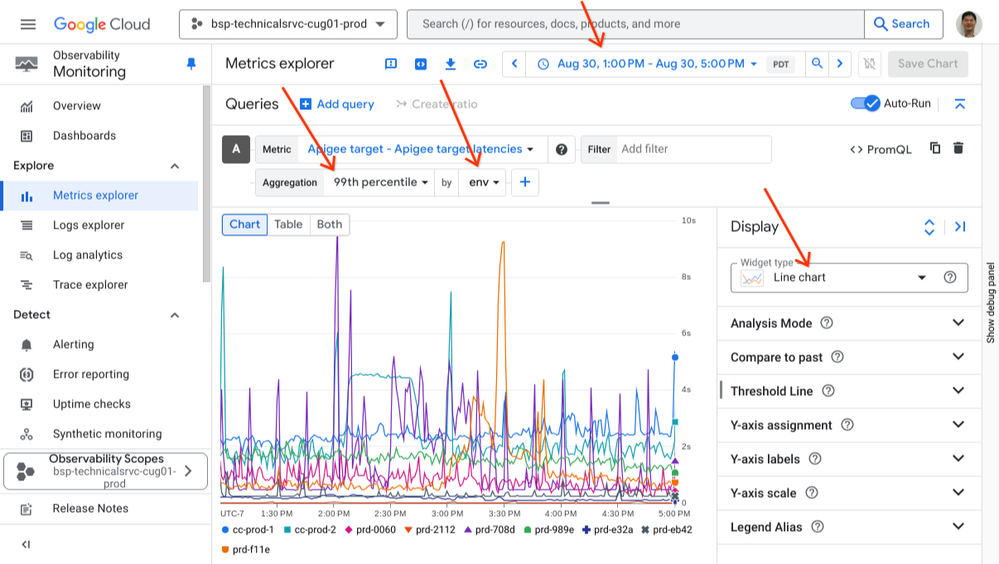Toggle prd-2112 series in the legend
The height and width of the screenshot is (564, 999).
tap(430, 530)
